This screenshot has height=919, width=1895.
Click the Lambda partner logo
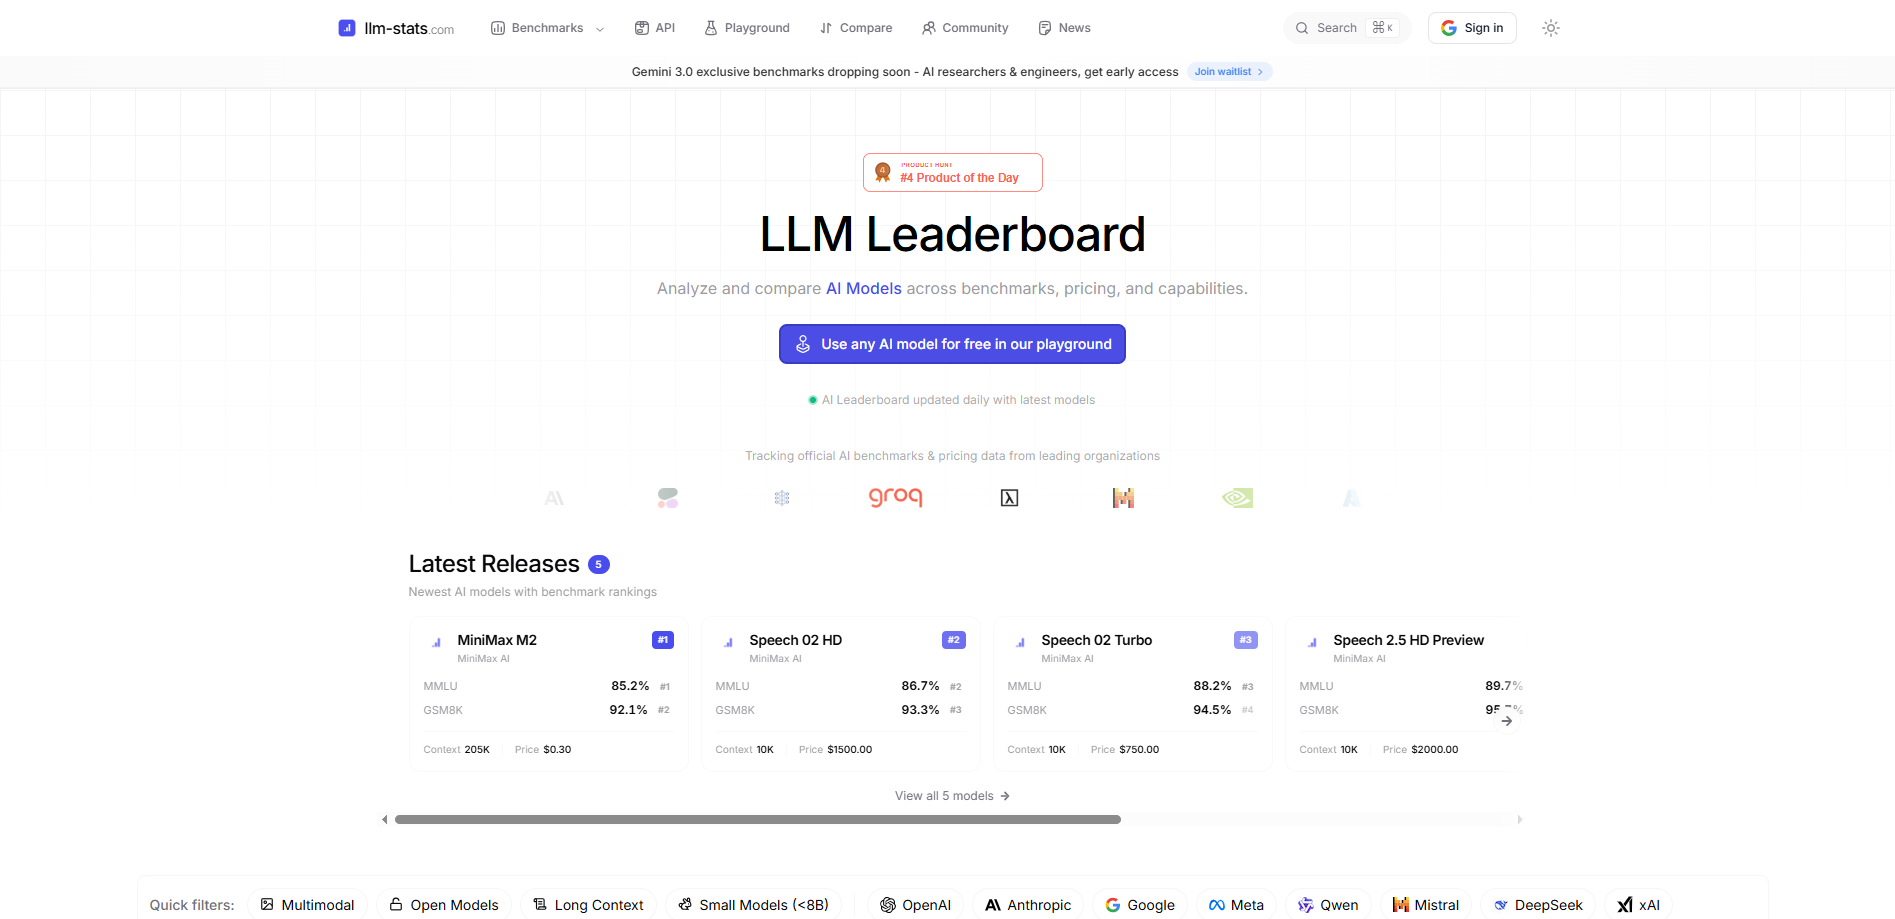[1009, 497]
